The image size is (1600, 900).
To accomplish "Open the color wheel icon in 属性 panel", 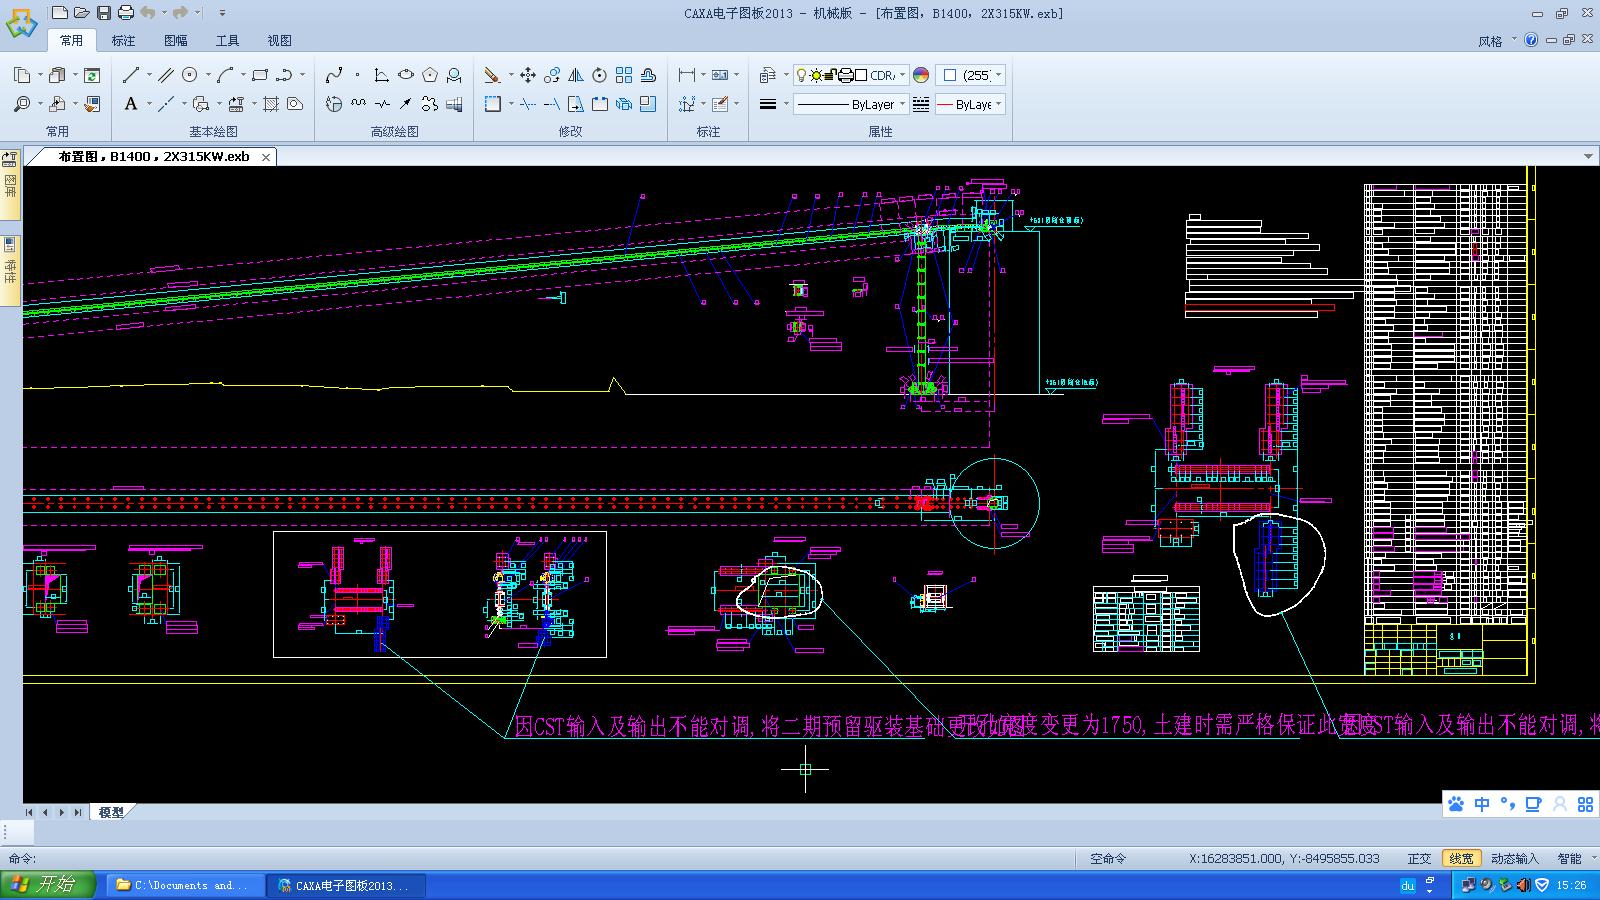I will [920, 75].
